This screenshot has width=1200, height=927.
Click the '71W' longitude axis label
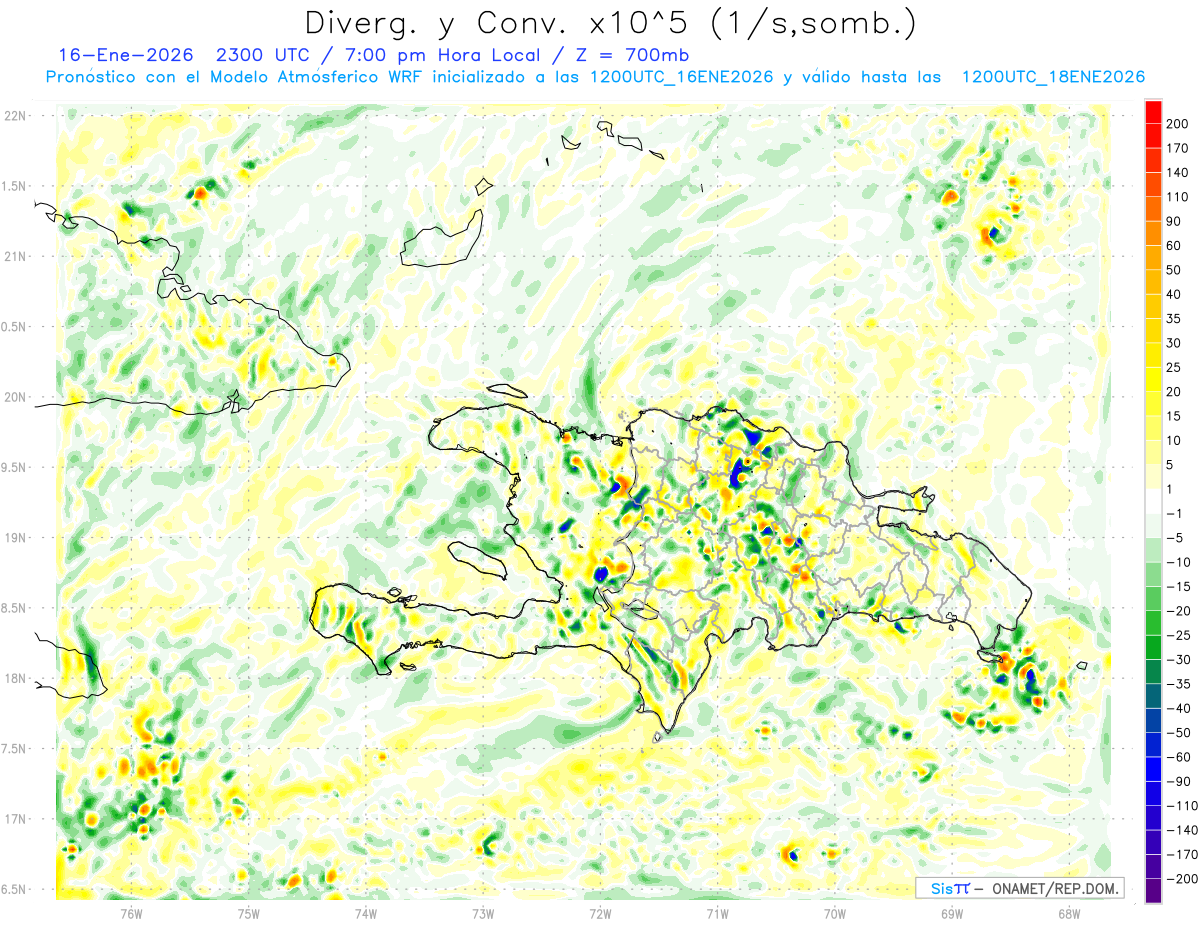[717, 913]
